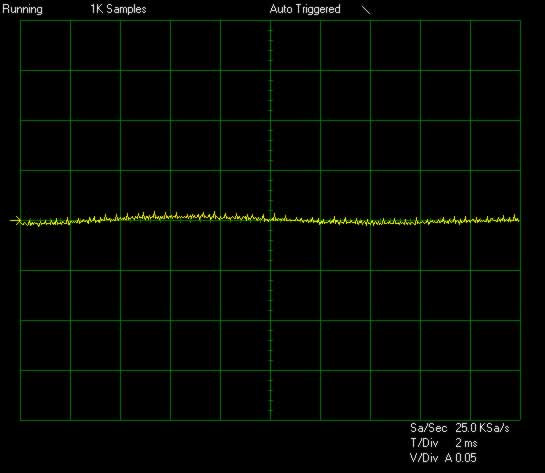Click the V/Div readout label
Image resolution: width=545 pixels, height=473 pixels.
tap(424, 458)
